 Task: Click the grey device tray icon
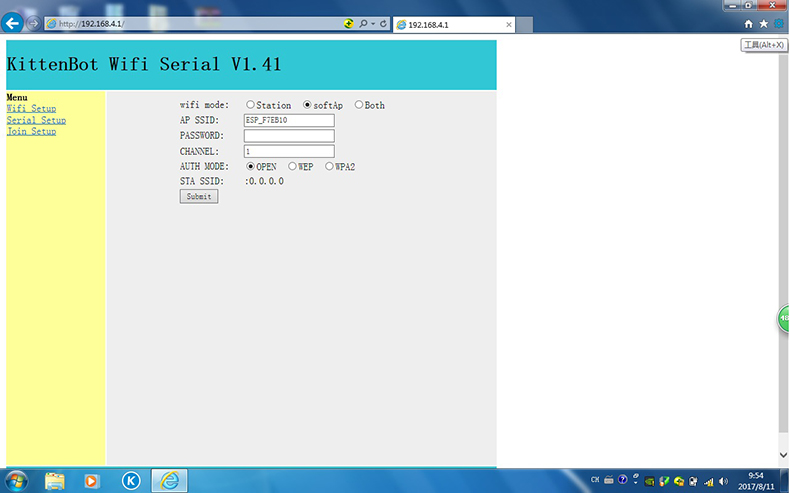693,482
